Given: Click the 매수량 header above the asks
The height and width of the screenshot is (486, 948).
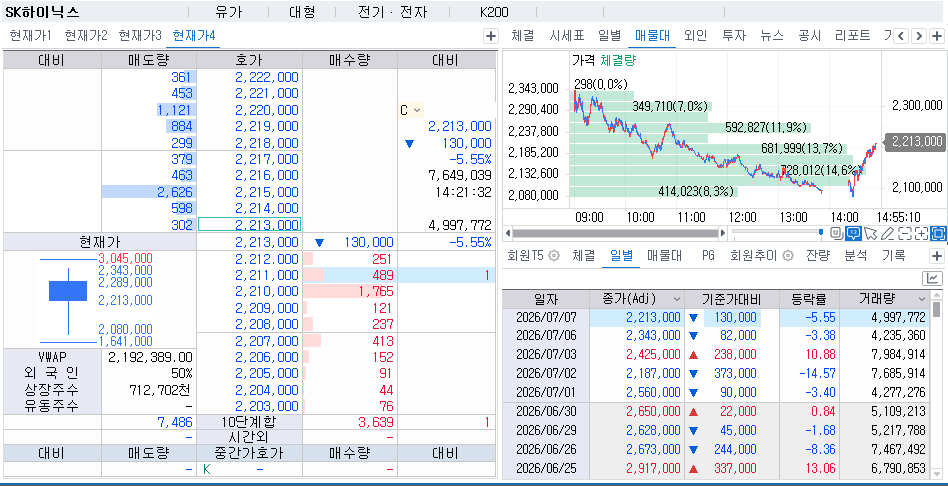Looking at the screenshot, I should pos(349,60).
